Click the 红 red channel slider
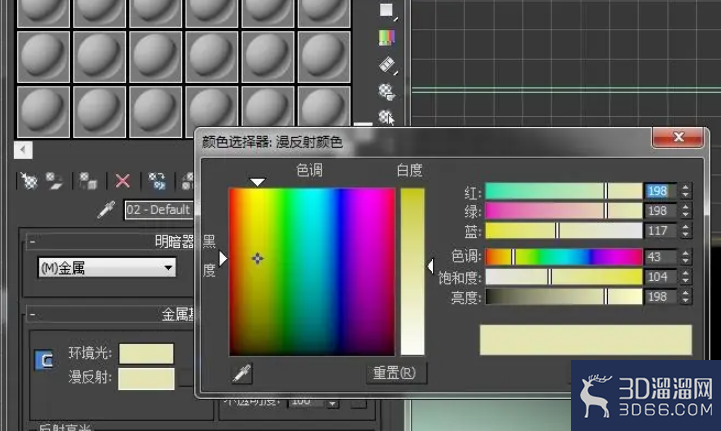This screenshot has width=721, height=431. [x=564, y=191]
